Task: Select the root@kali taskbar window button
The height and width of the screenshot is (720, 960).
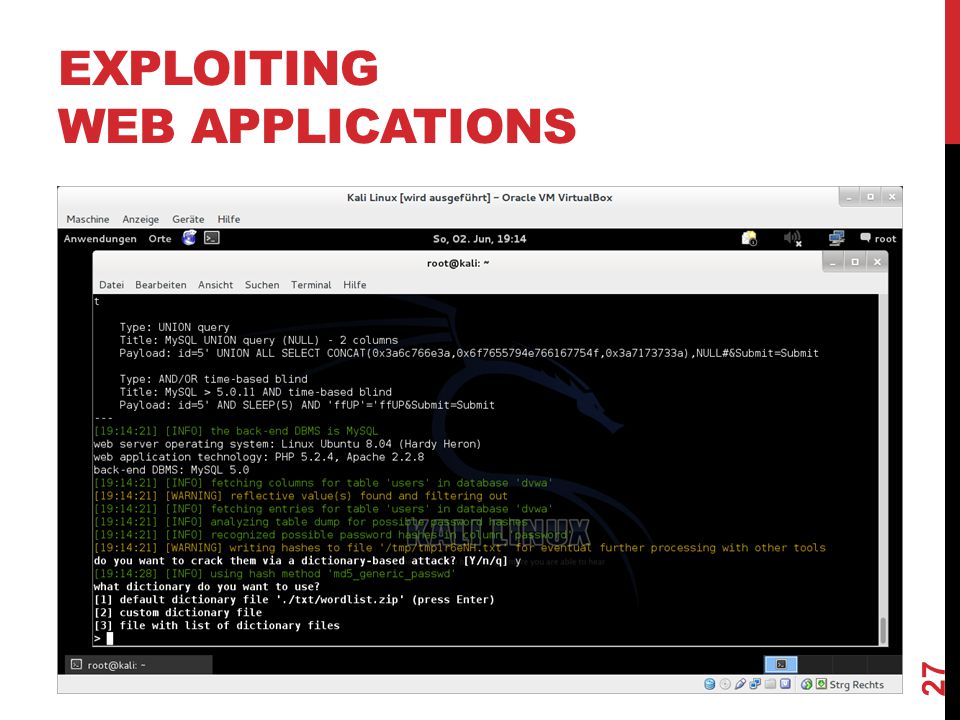Action: [138, 665]
